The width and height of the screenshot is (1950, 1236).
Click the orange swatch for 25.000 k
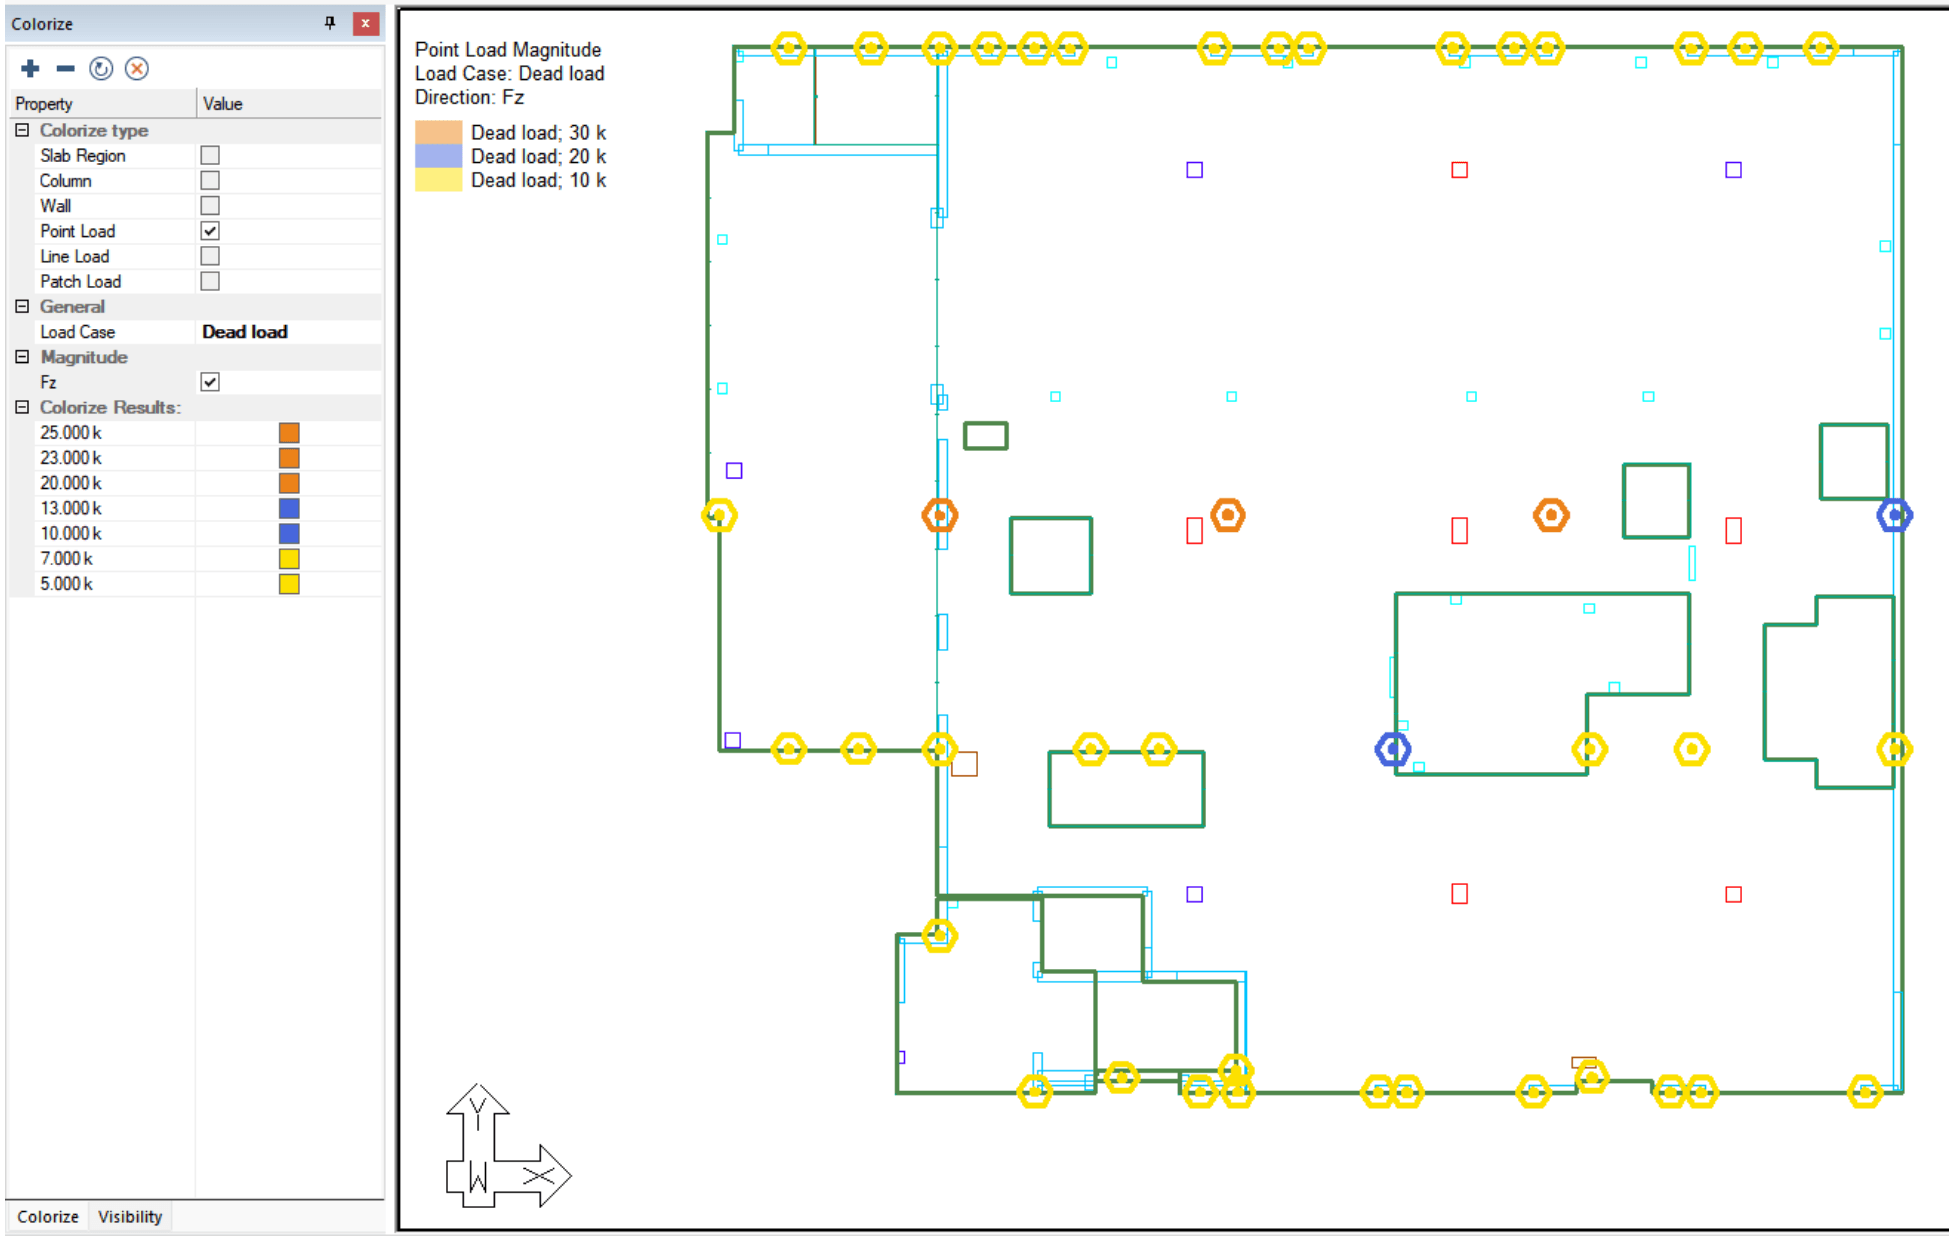coord(289,432)
